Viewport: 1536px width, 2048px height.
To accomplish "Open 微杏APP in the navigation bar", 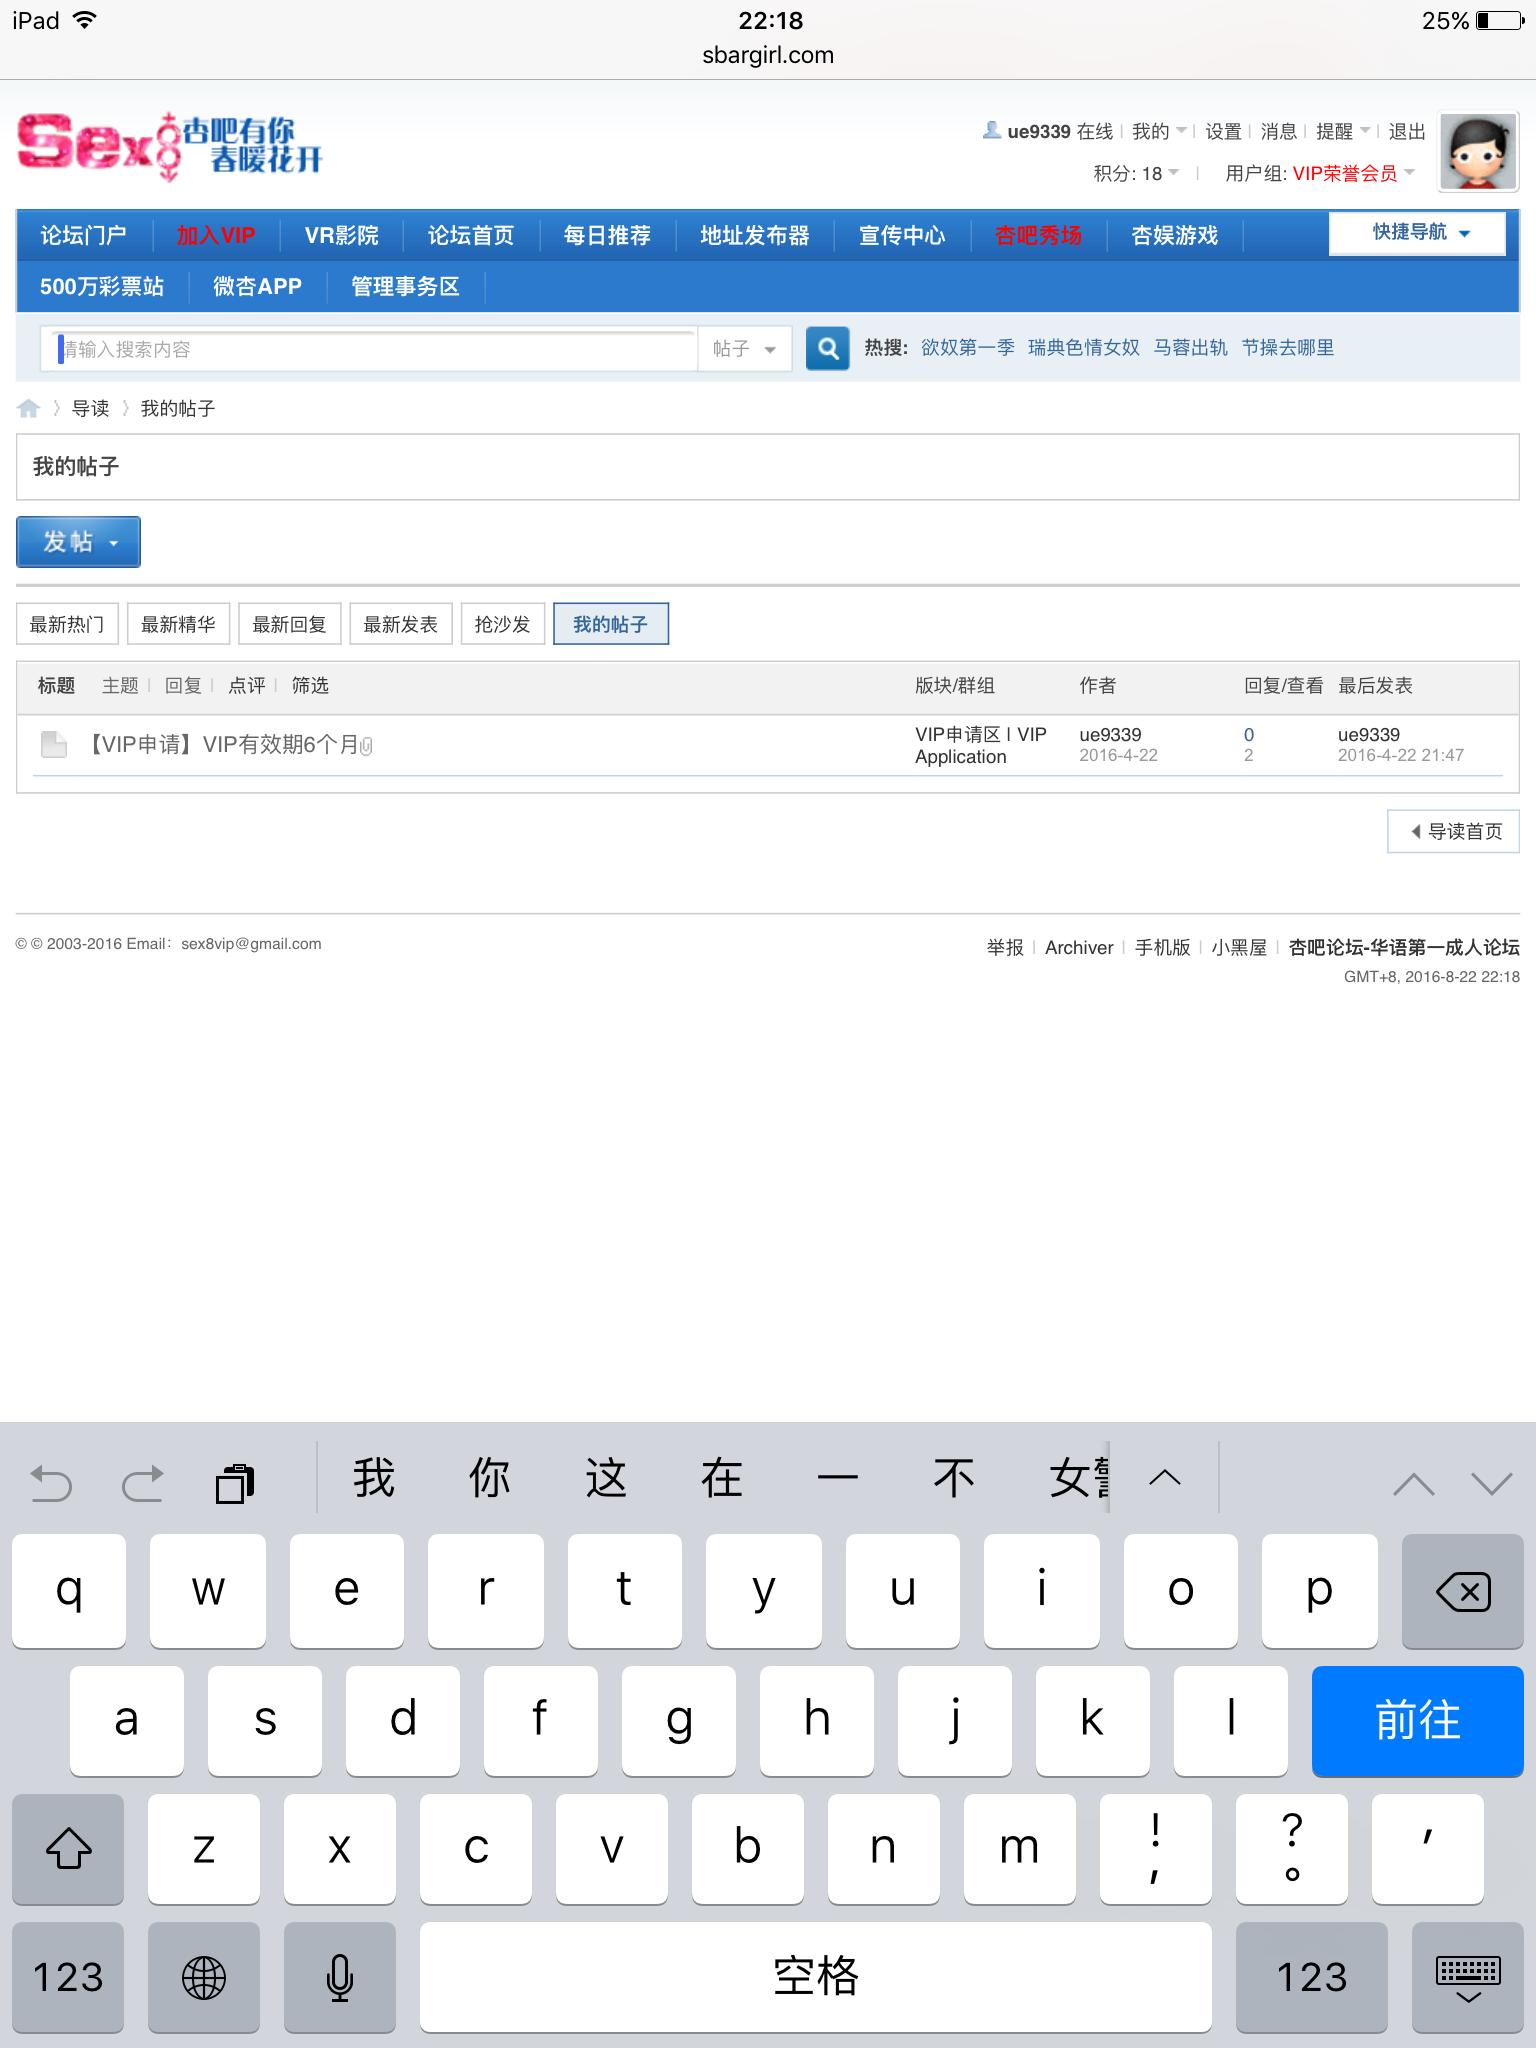I will [257, 287].
